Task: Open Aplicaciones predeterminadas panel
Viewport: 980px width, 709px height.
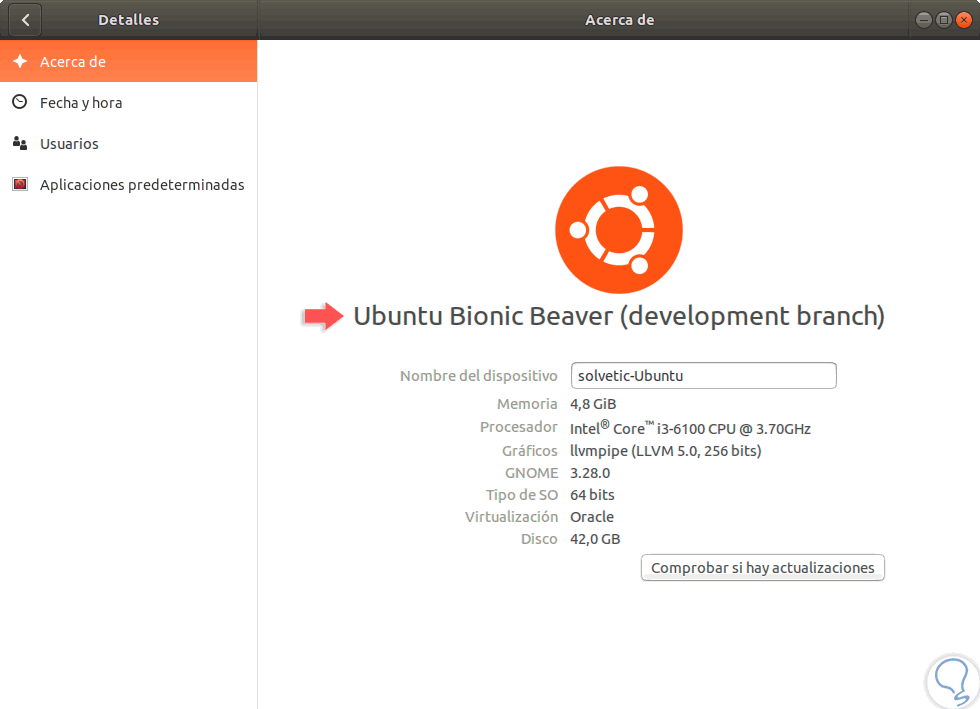Action: 128,185
